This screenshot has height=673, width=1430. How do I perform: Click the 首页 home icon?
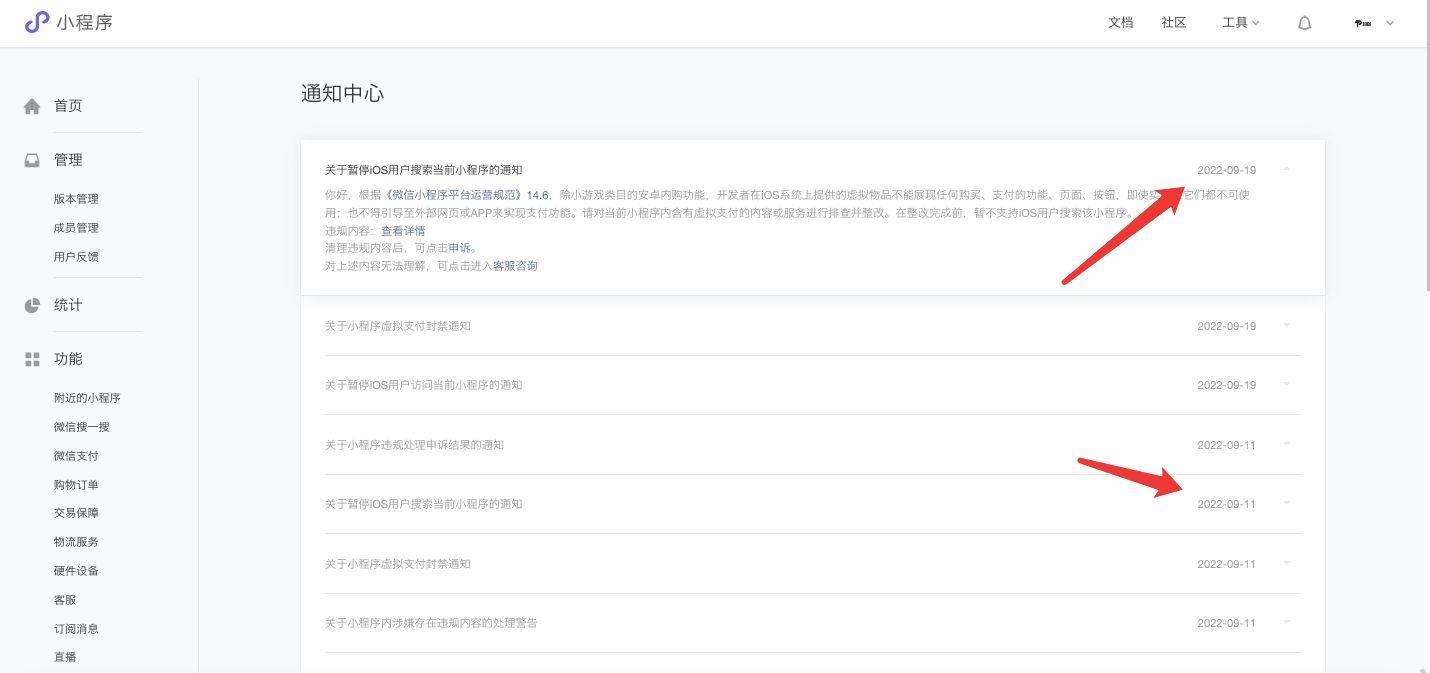32,106
